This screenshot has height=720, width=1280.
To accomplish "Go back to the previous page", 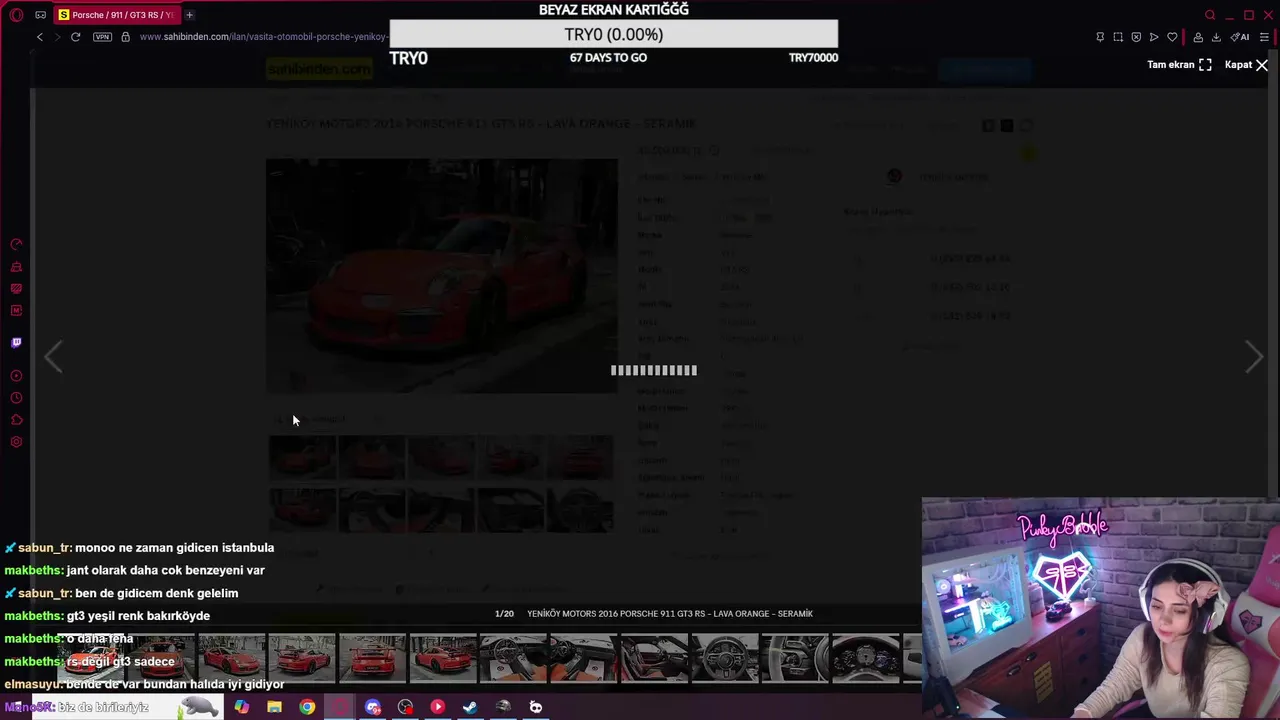I will (40, 37).
